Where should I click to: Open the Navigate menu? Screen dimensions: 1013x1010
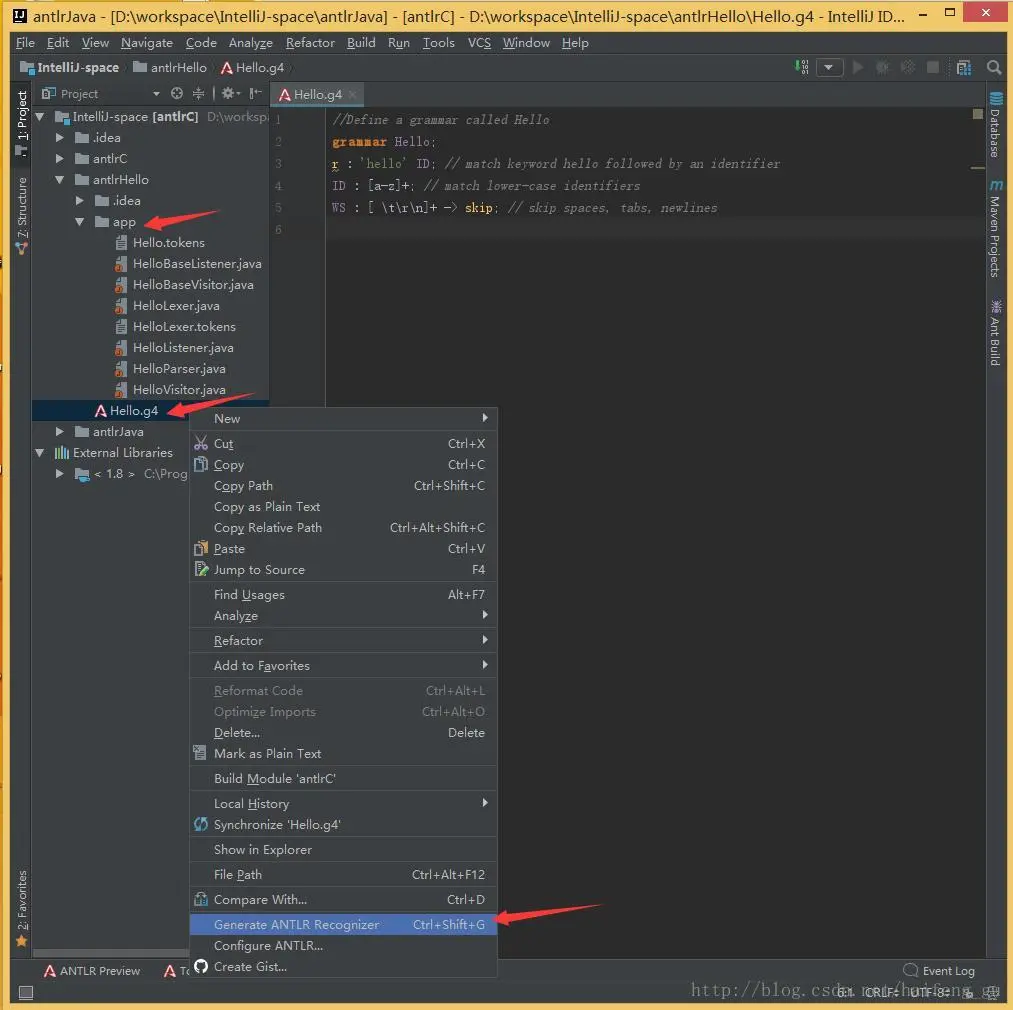147,43
